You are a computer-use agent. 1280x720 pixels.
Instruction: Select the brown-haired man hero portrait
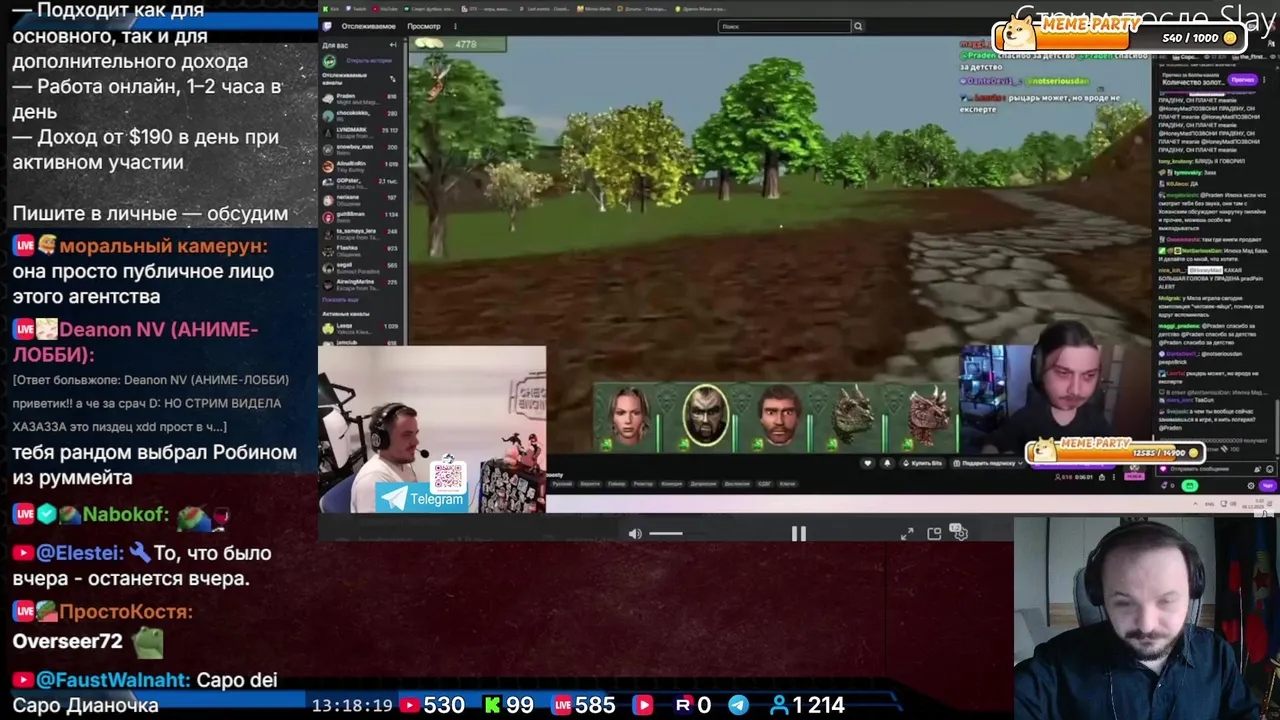pos(779,414)
